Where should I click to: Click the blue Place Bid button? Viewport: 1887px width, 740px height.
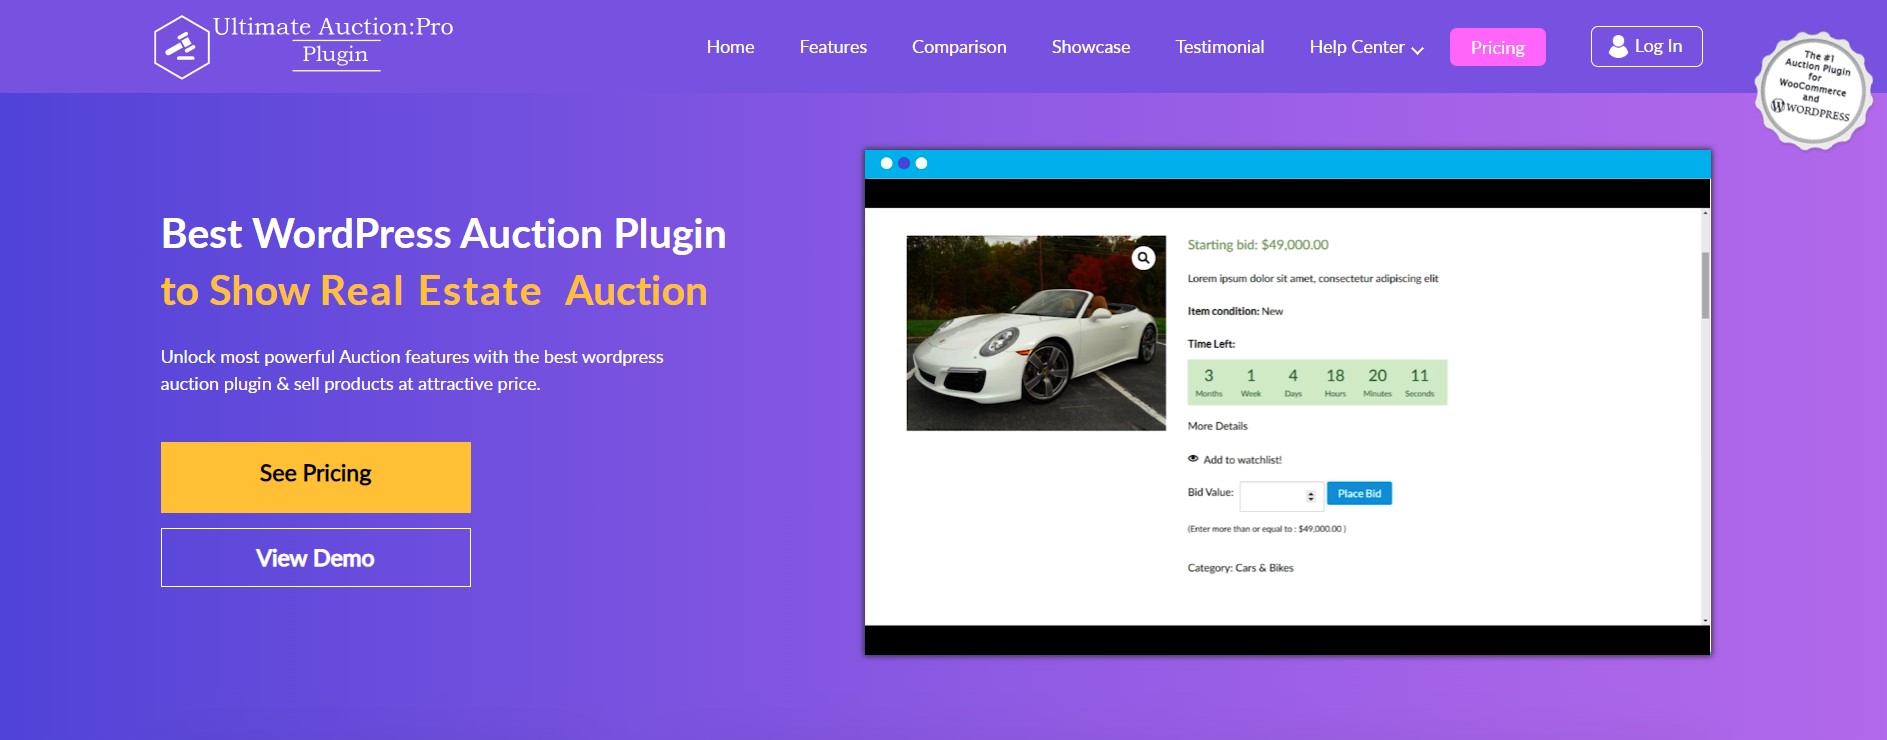[1359, 494]
